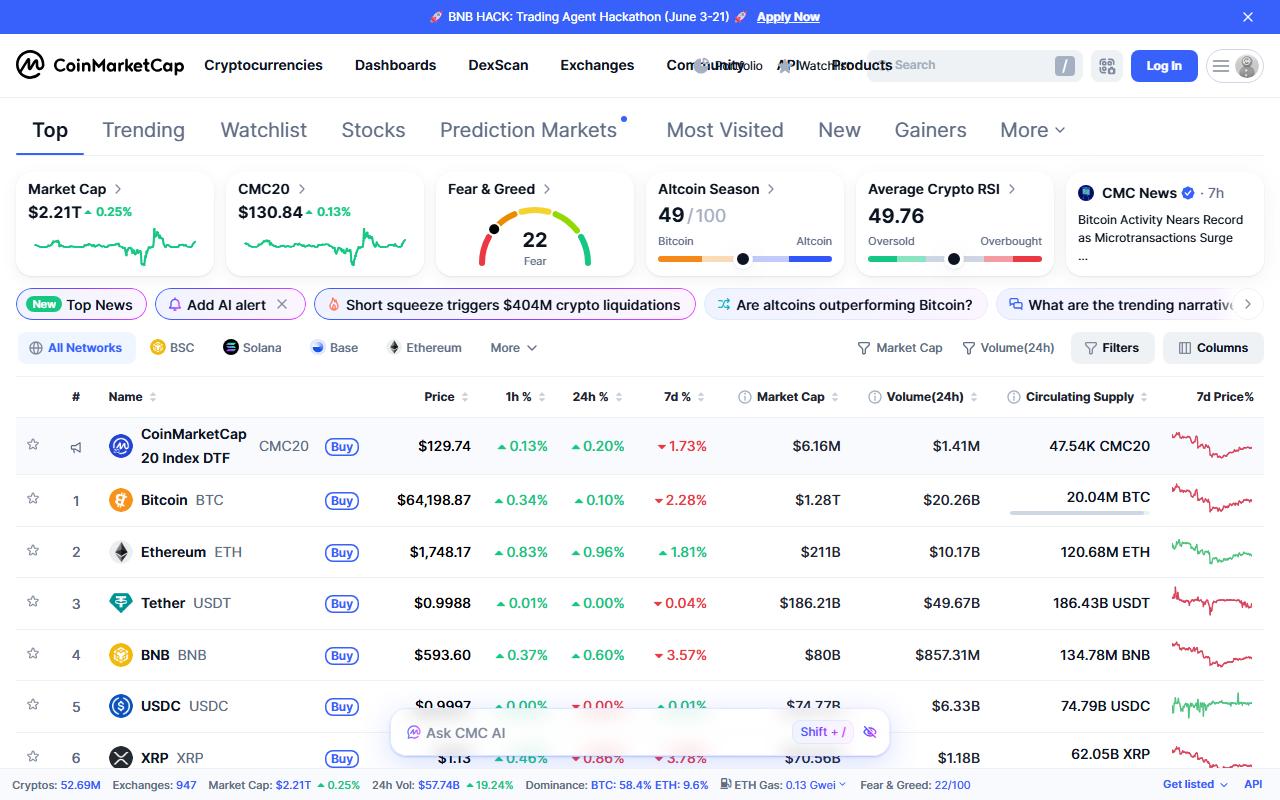This screenshot has height=800, width=1280.
Task: Expand the Get listed dropdown
Action: click(x=1195, y=785)
